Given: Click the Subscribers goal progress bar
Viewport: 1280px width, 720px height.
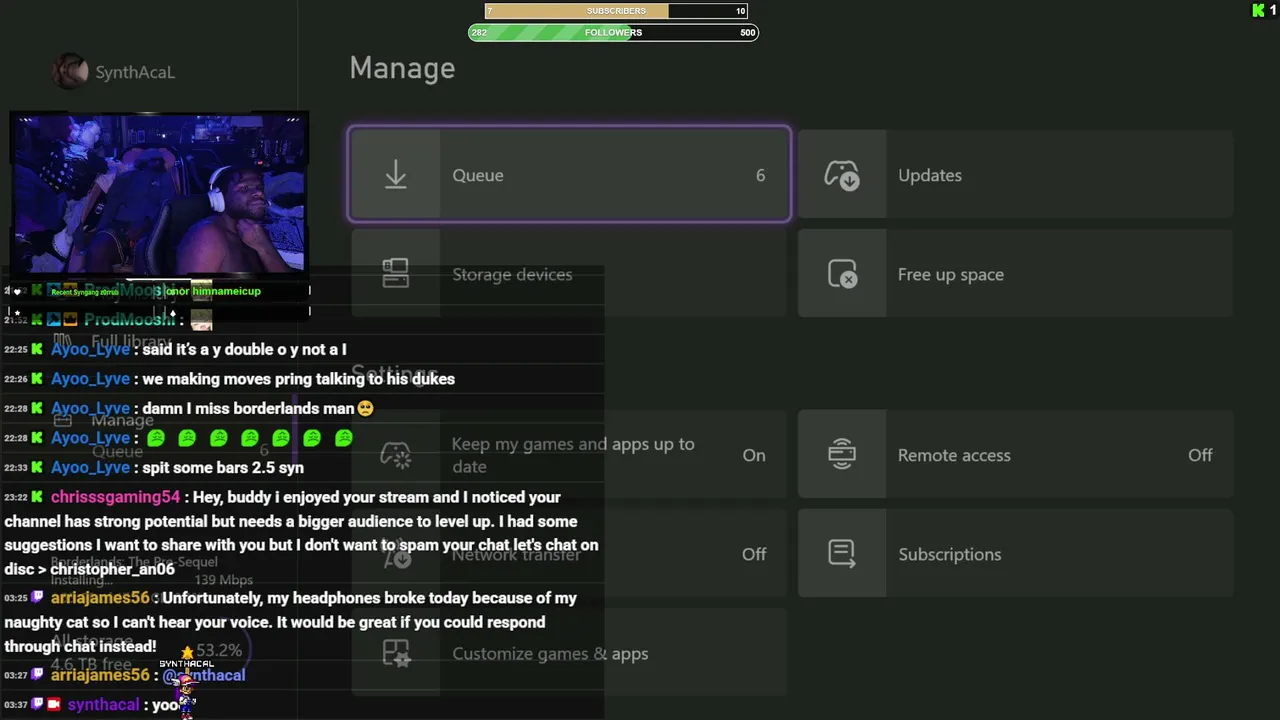Looking at the screenshot, I should click(x=616, y=11).
